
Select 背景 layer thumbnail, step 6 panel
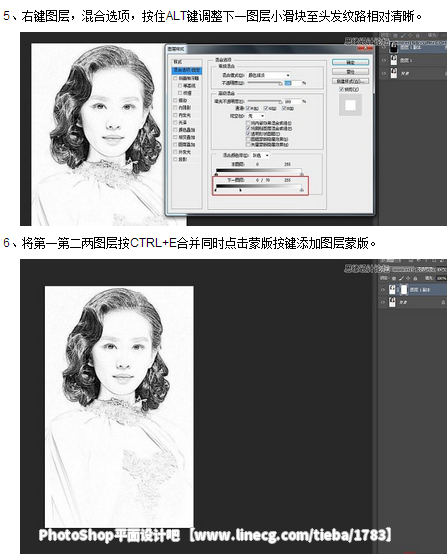[x=392, y=302]
